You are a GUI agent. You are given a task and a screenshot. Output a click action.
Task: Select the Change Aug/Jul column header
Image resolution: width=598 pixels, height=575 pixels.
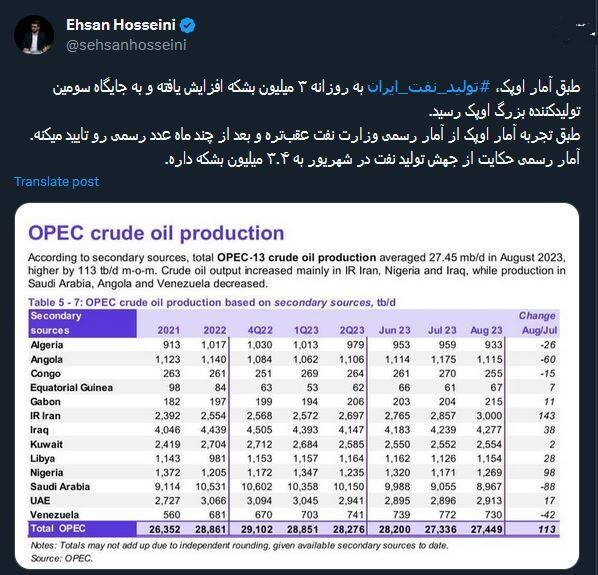tap(539, 323)
